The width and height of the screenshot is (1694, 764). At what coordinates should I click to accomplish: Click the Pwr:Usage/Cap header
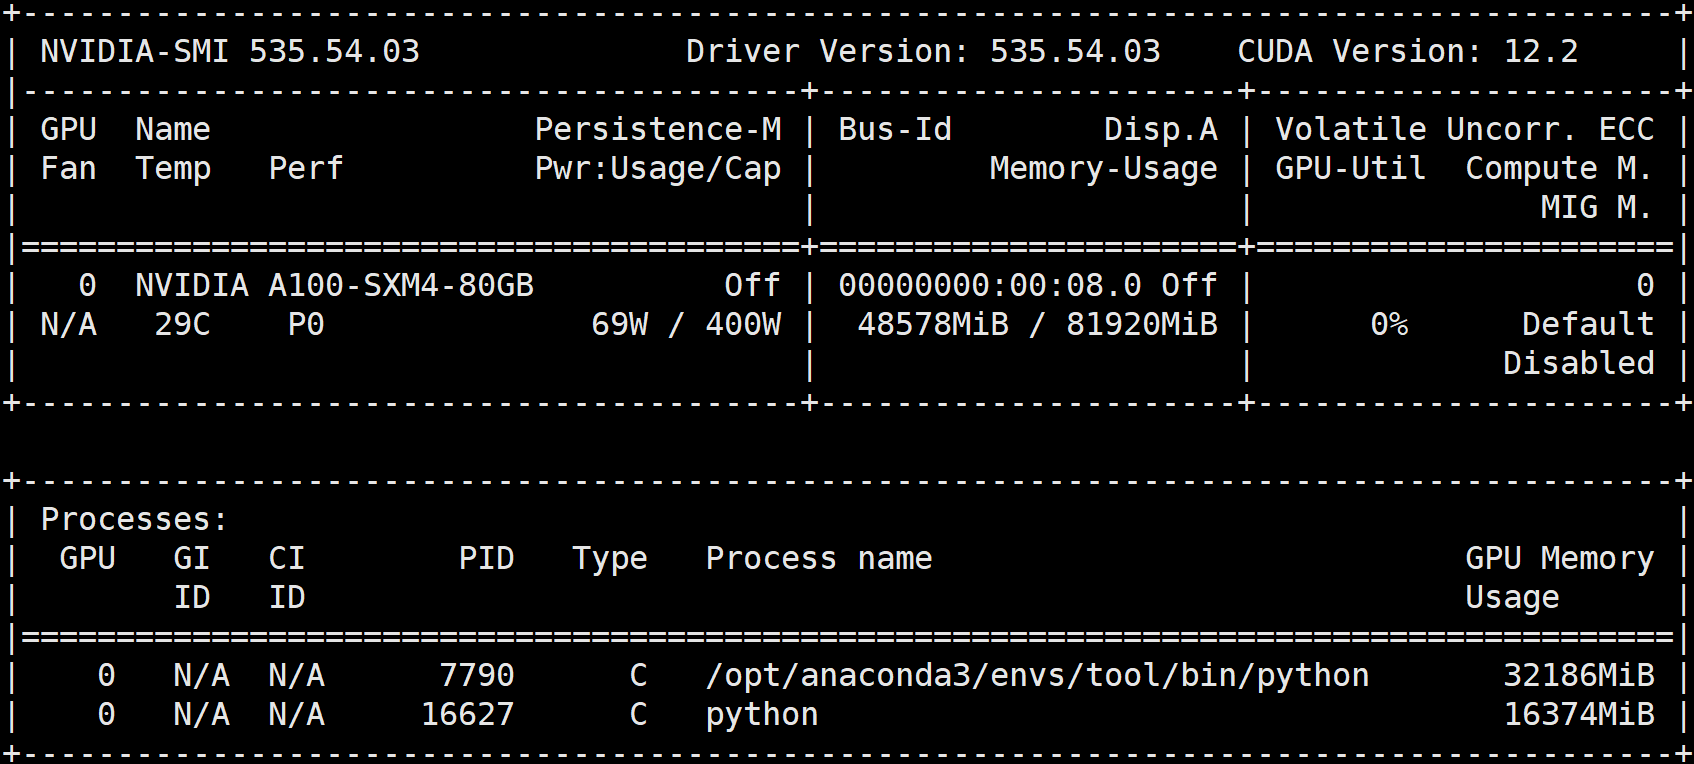[x=658, y=168]
